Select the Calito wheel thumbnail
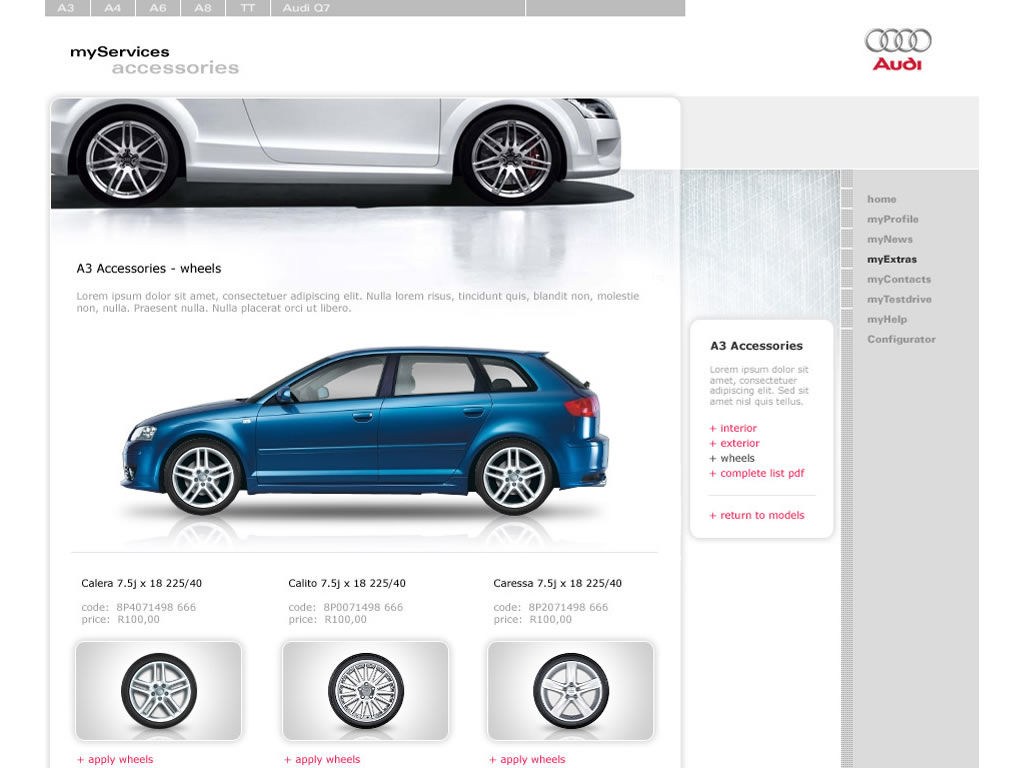The image size is (1024, 768). coord(365,691)
